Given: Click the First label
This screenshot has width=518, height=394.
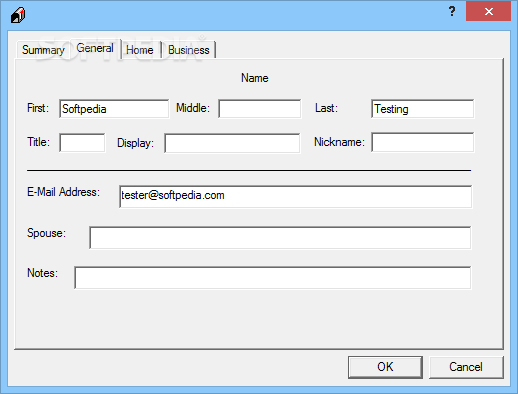Looking at the screenshot, I should click(x=38, y=108).
